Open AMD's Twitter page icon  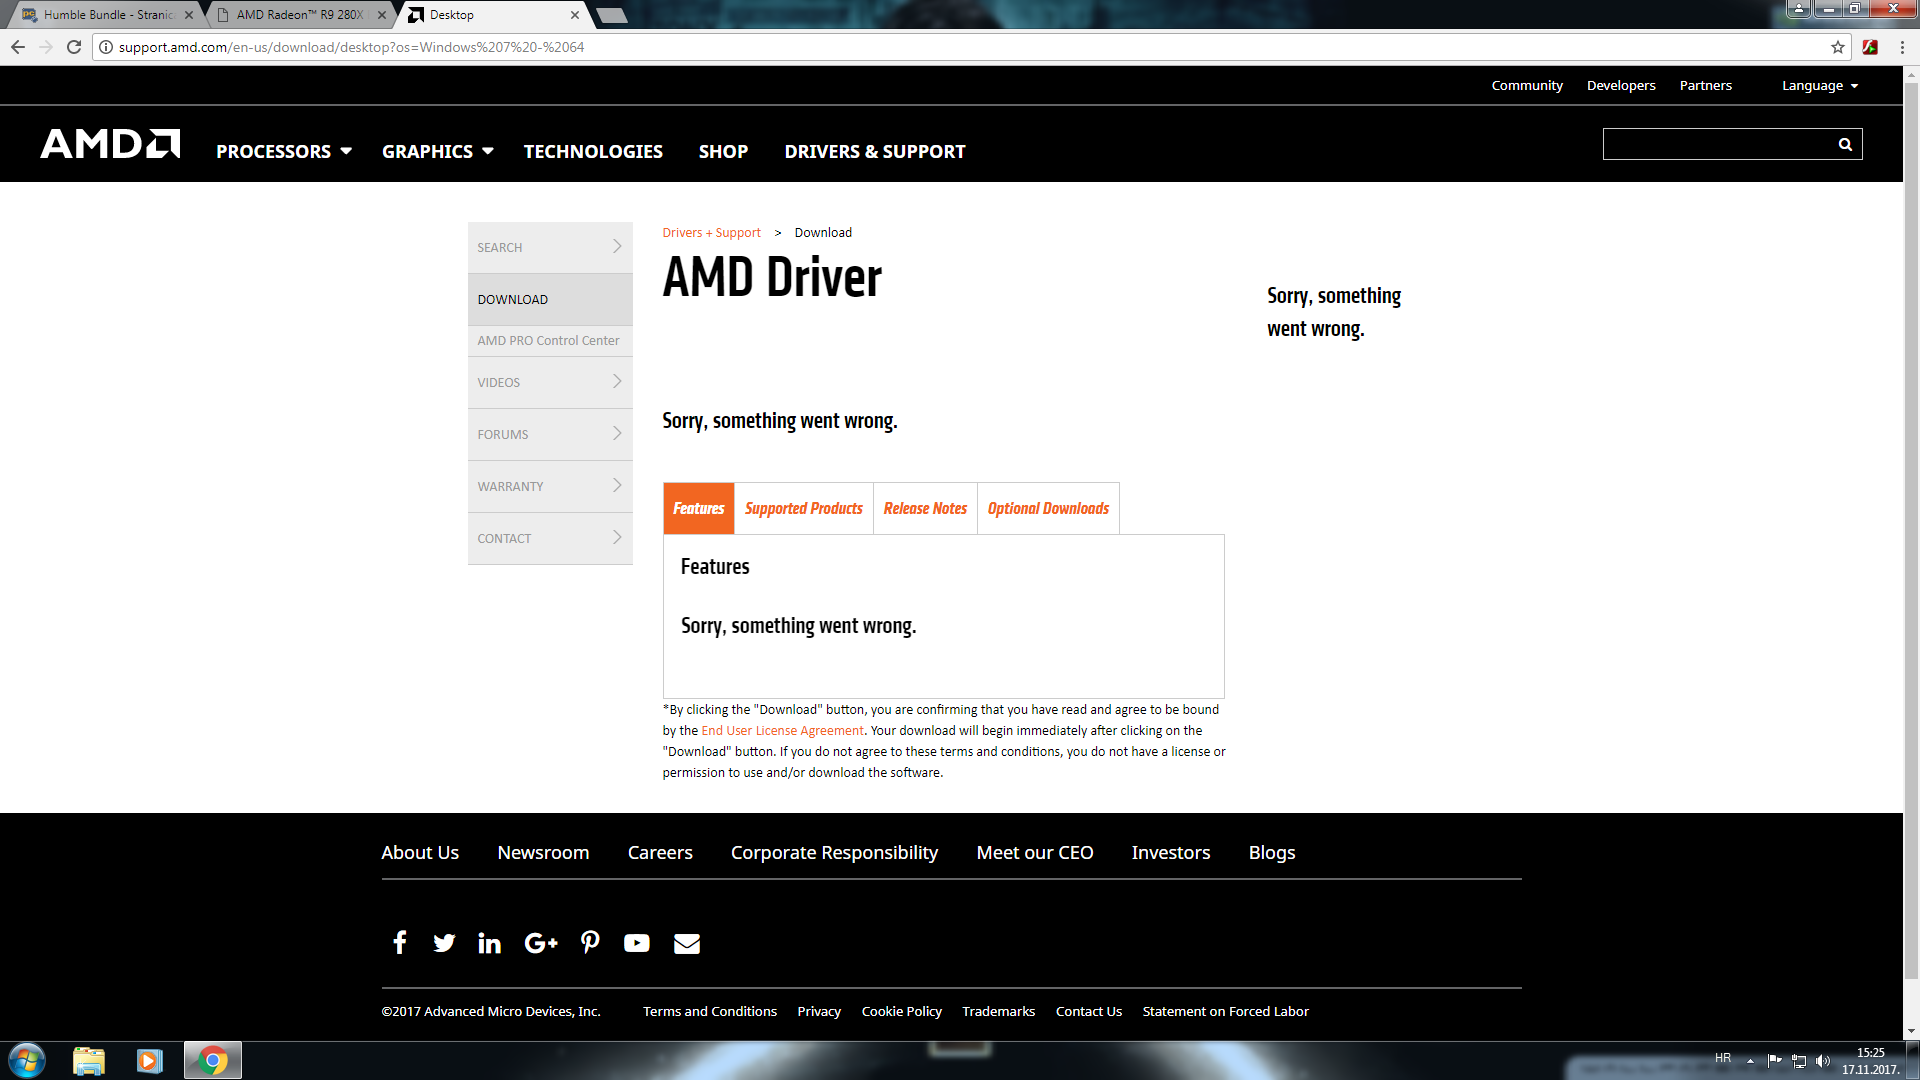click(444, 943)
